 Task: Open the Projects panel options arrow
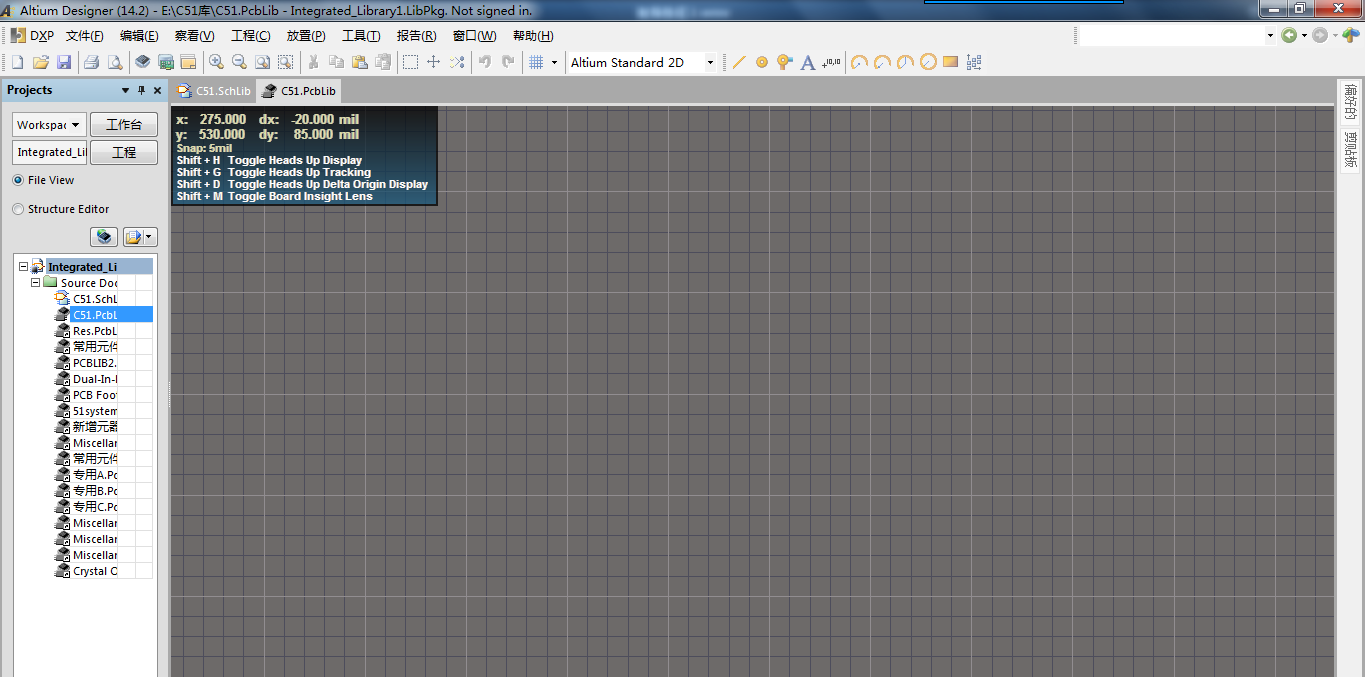(x=125, y=90)
